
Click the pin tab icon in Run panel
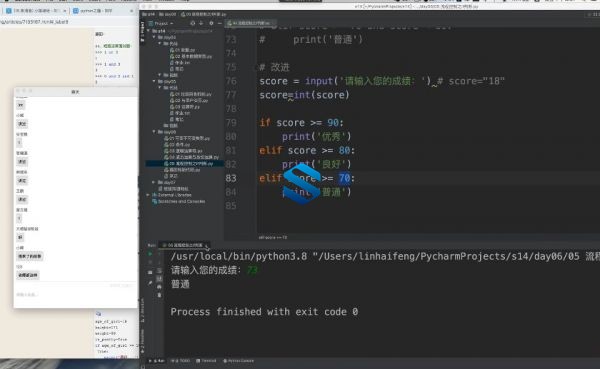tap(150, 283)
